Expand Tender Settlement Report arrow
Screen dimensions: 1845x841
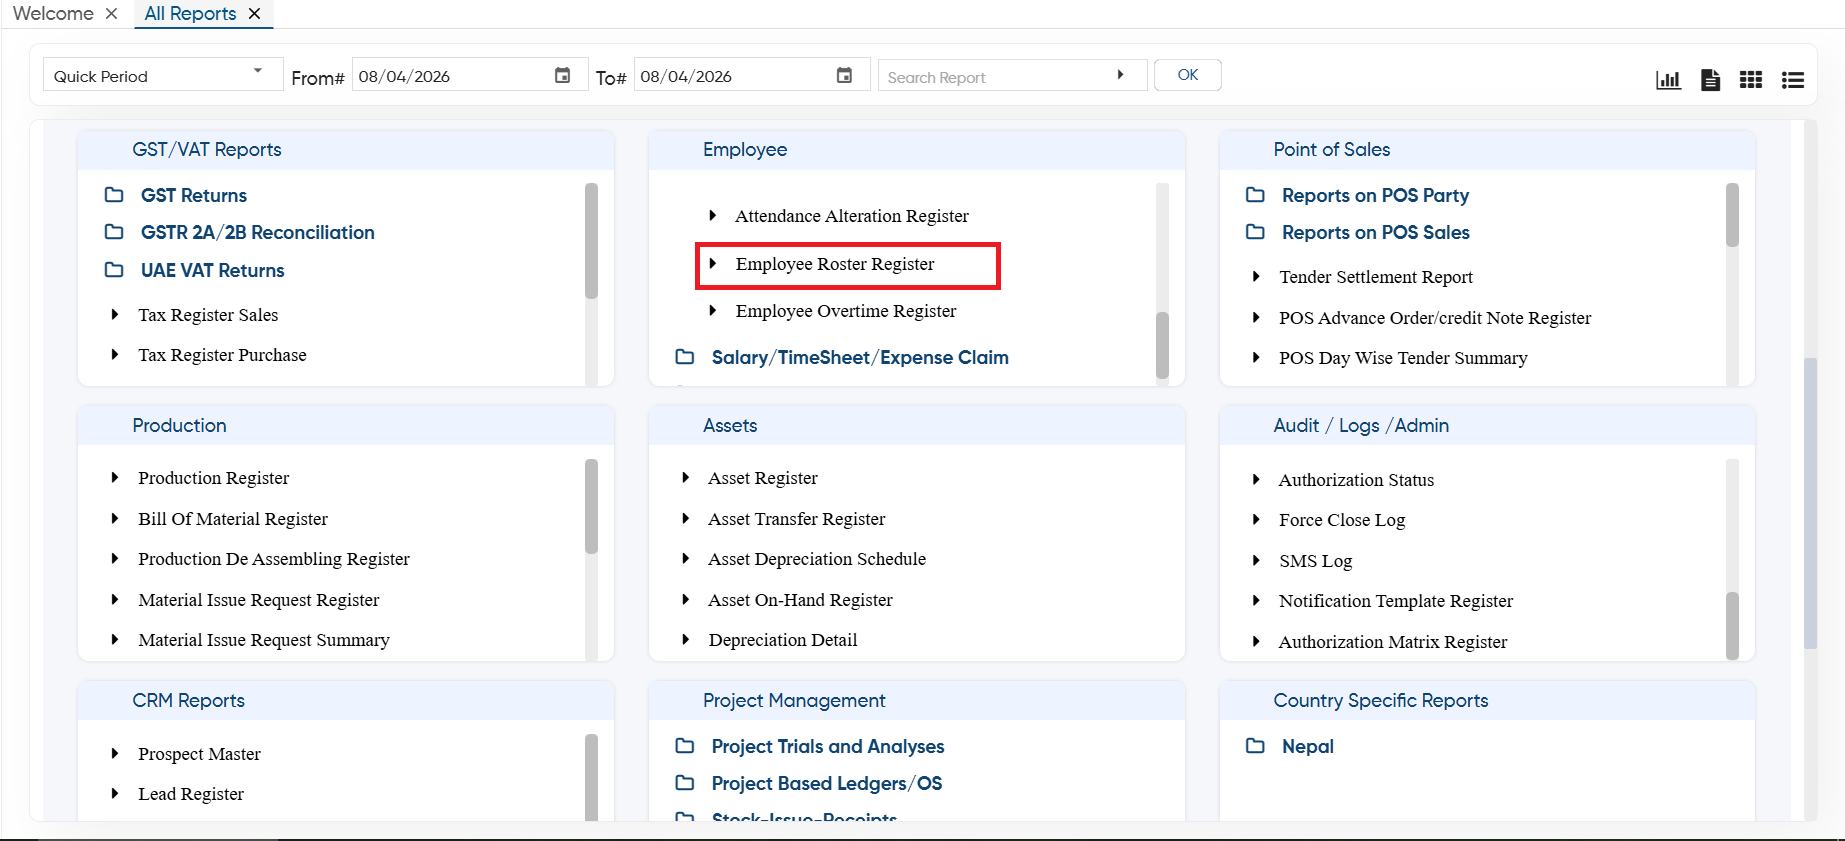pos(1256,276)
